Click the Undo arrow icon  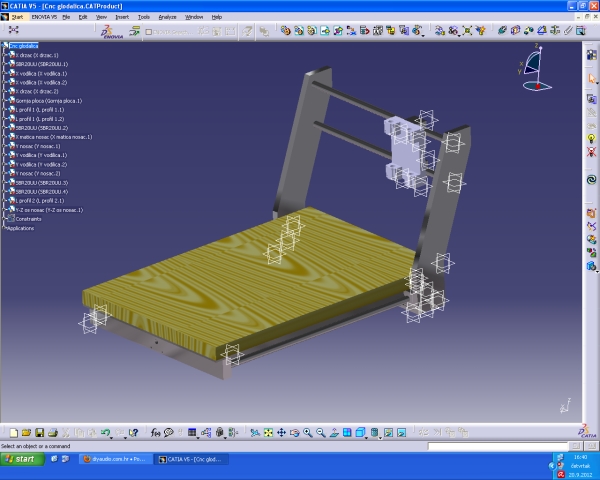tap(105, 432)
